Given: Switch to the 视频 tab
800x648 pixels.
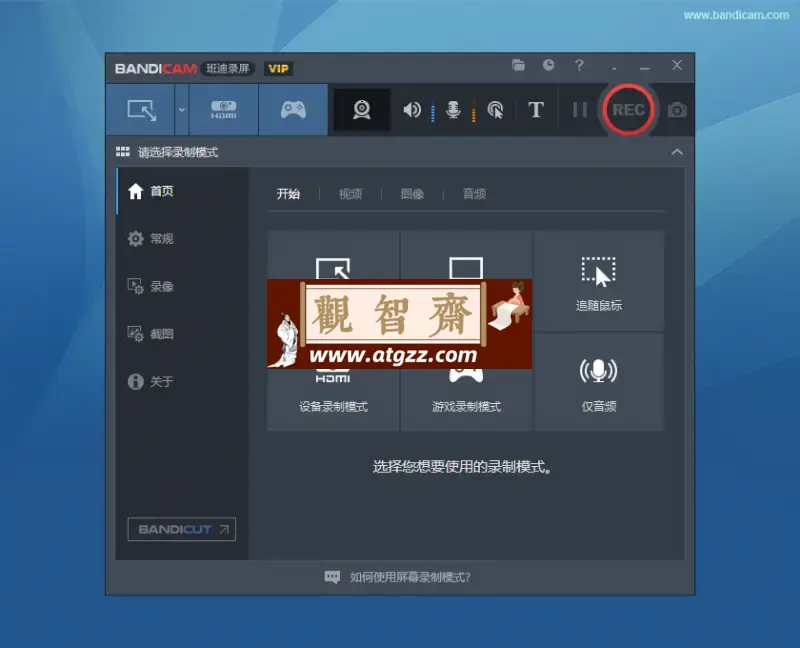Looking at the screenshot, I should point(351,194).
